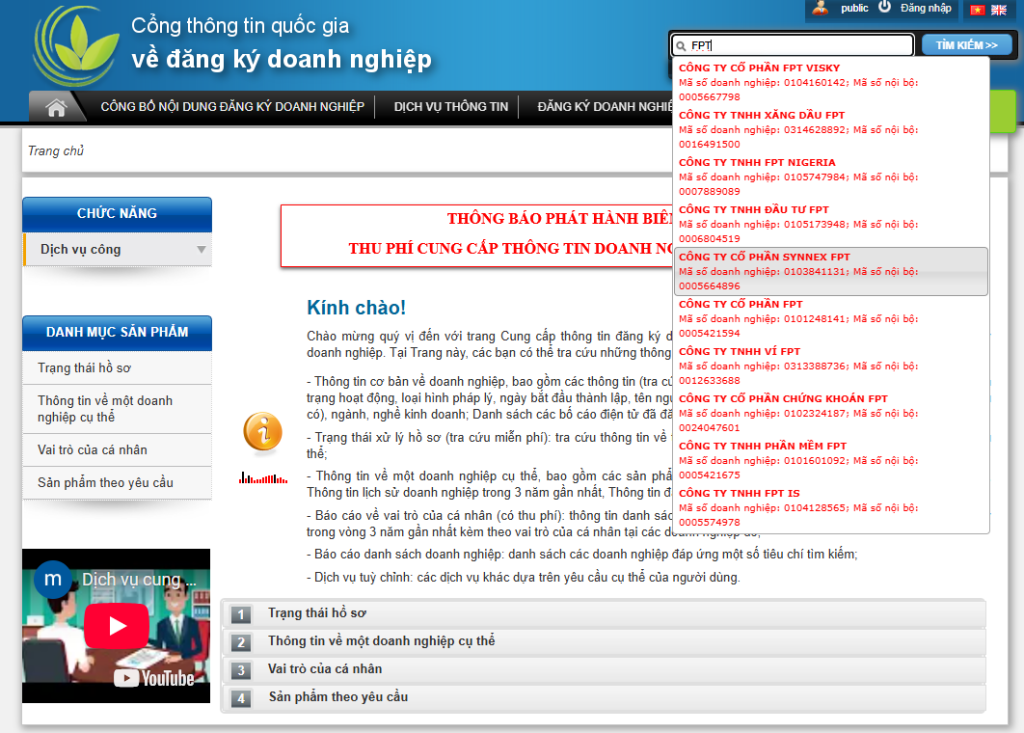Expand the Dịch vụ công dropdown arrow
This screenshot has height=733, width=1024.
coord(201,250)
